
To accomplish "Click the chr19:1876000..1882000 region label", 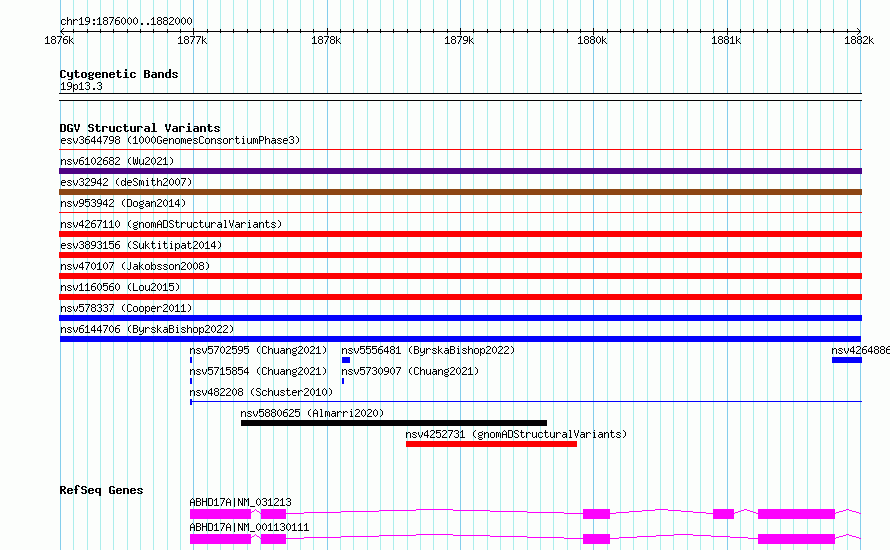I will (x=126, y=21).
